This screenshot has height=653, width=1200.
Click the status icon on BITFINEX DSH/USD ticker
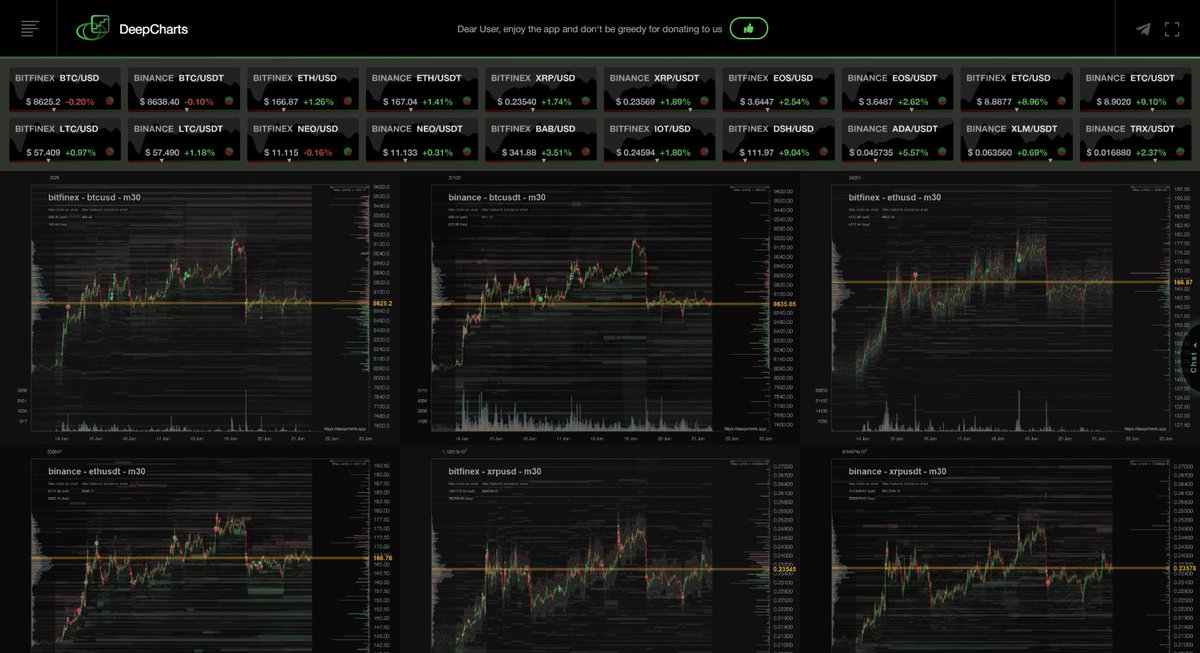click(826, 150)
